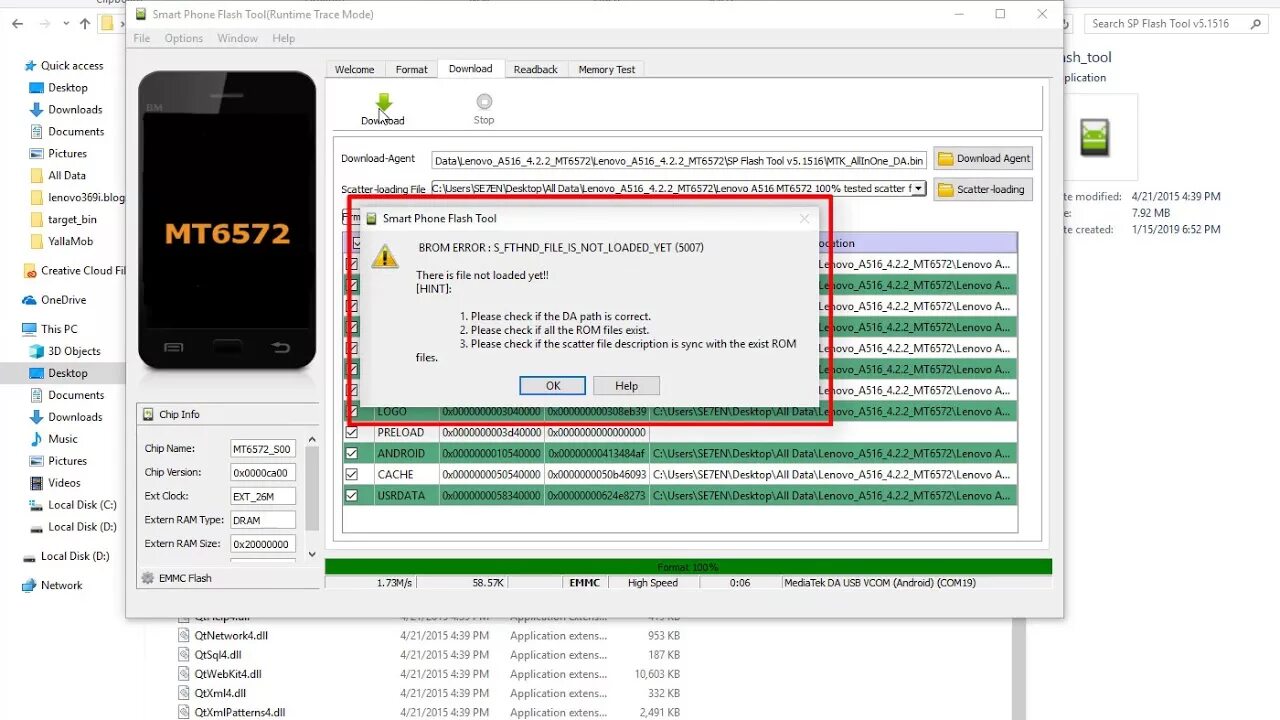The width and height of the screenshot is (1280, 720).
Task: Open the File menu
Action: pyautogui.click(x=142, y=38)
